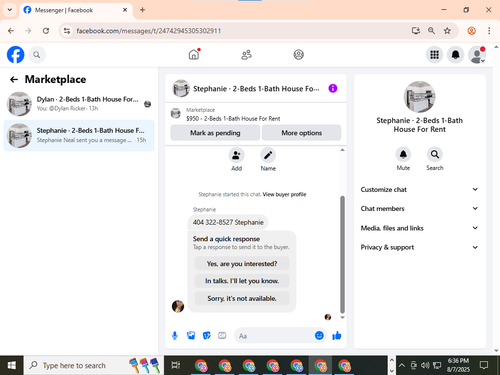Open Task View on taskbar

pos(176,365)
